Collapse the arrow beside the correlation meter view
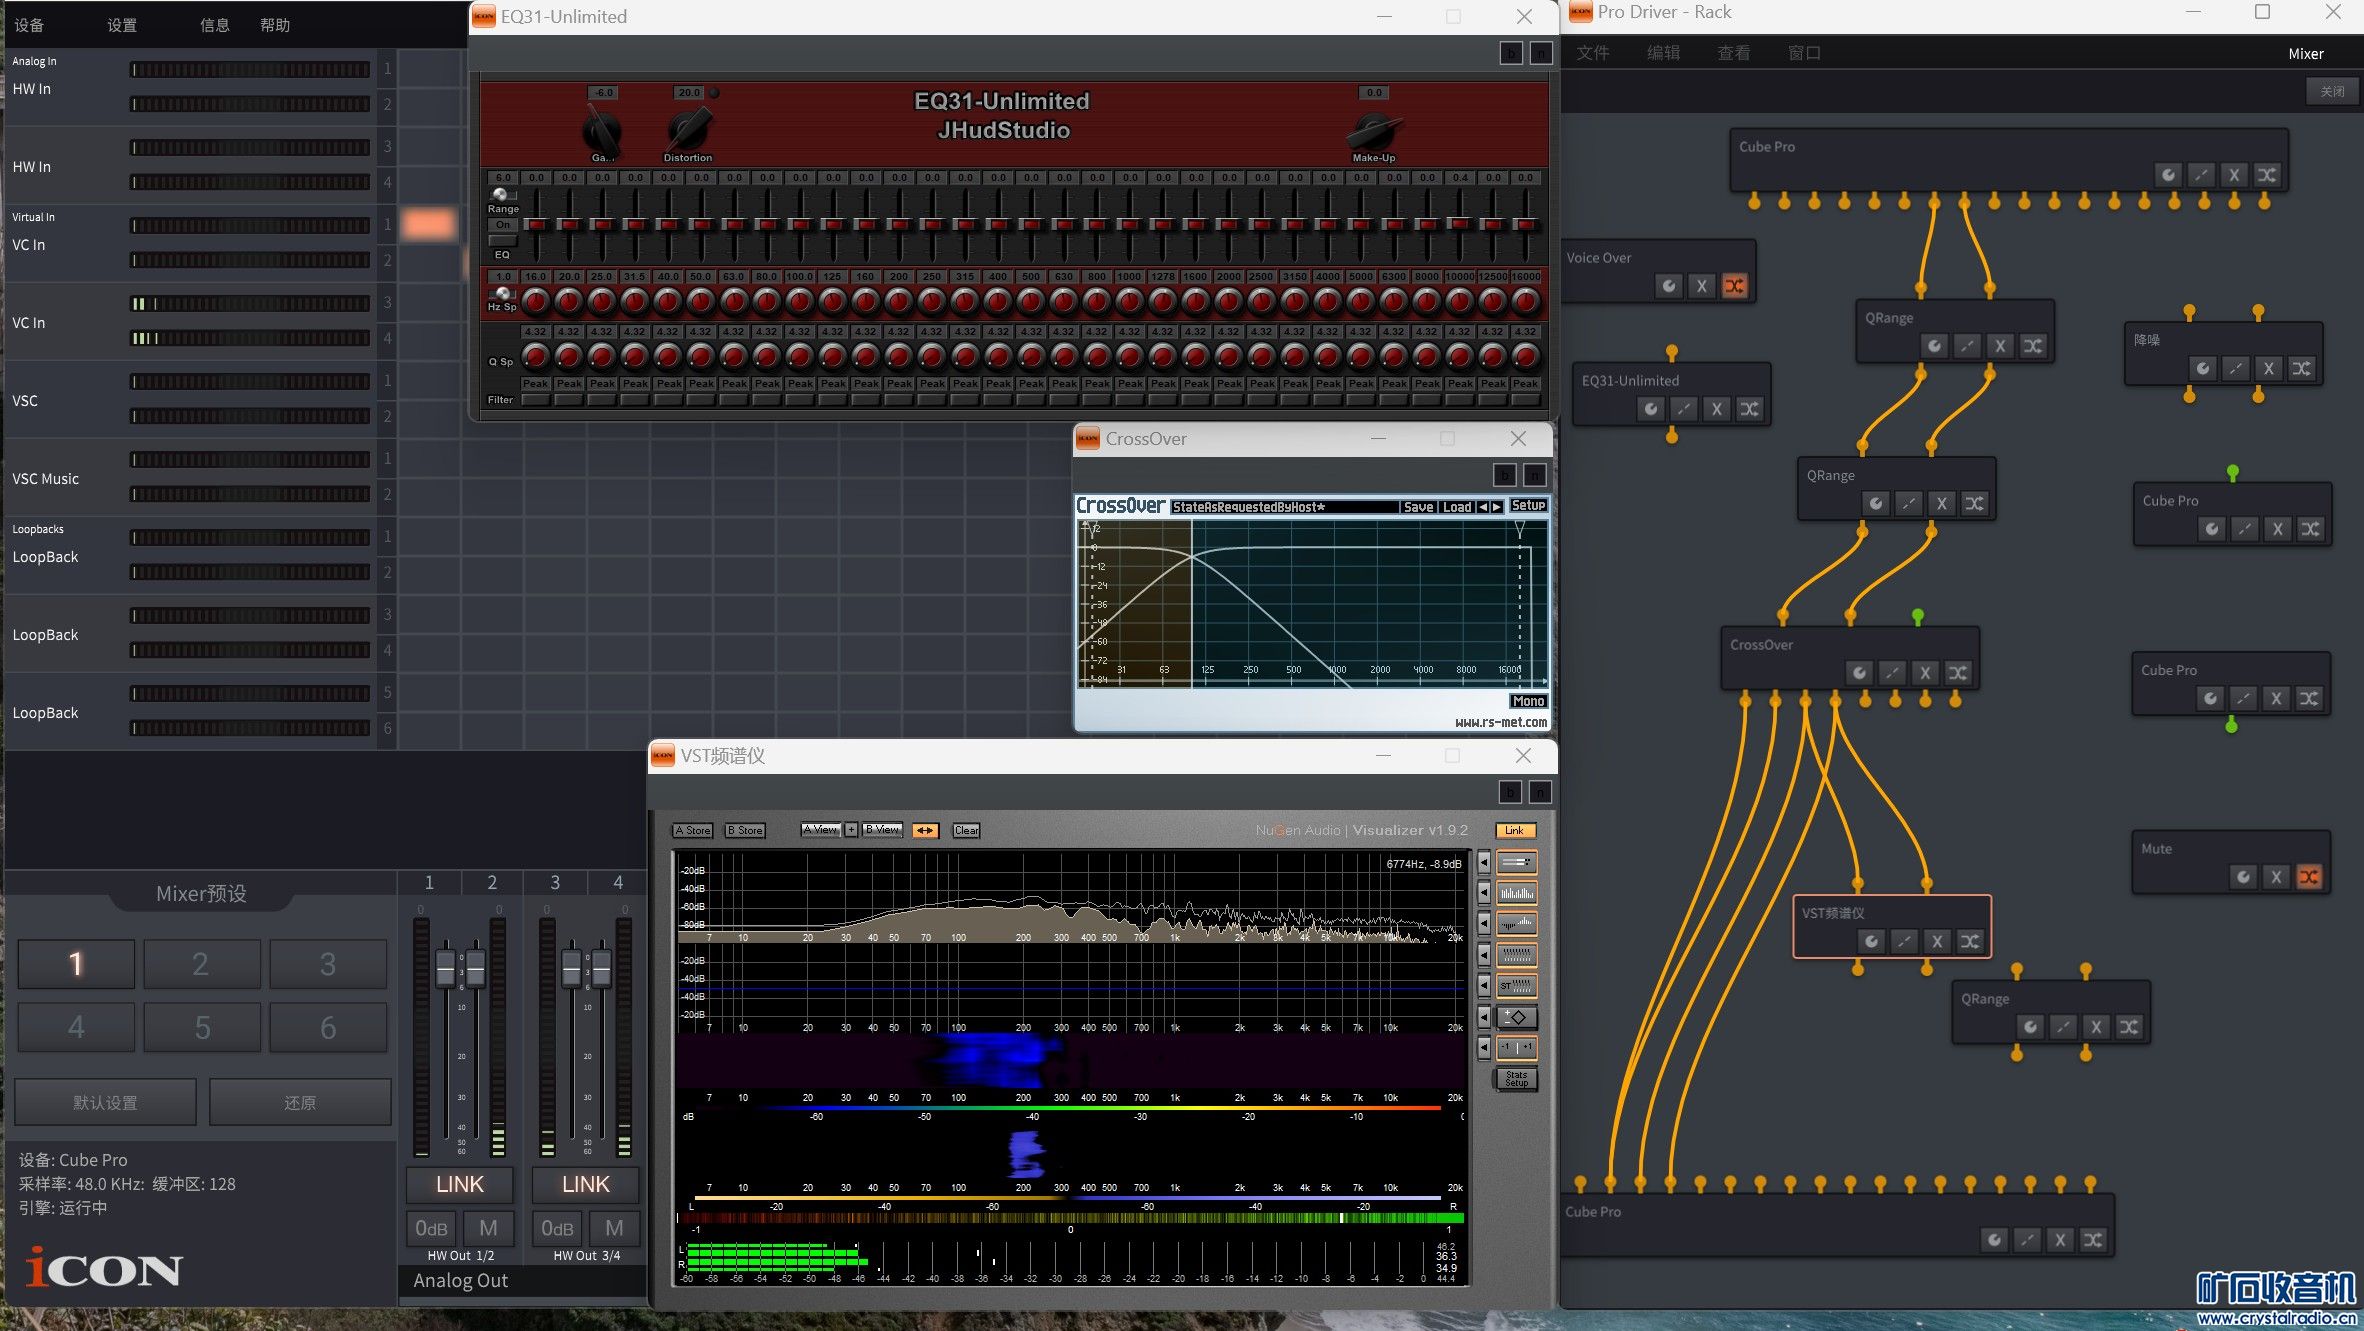This screenshot has width=2364, height=1331. click(1484, 1048)
